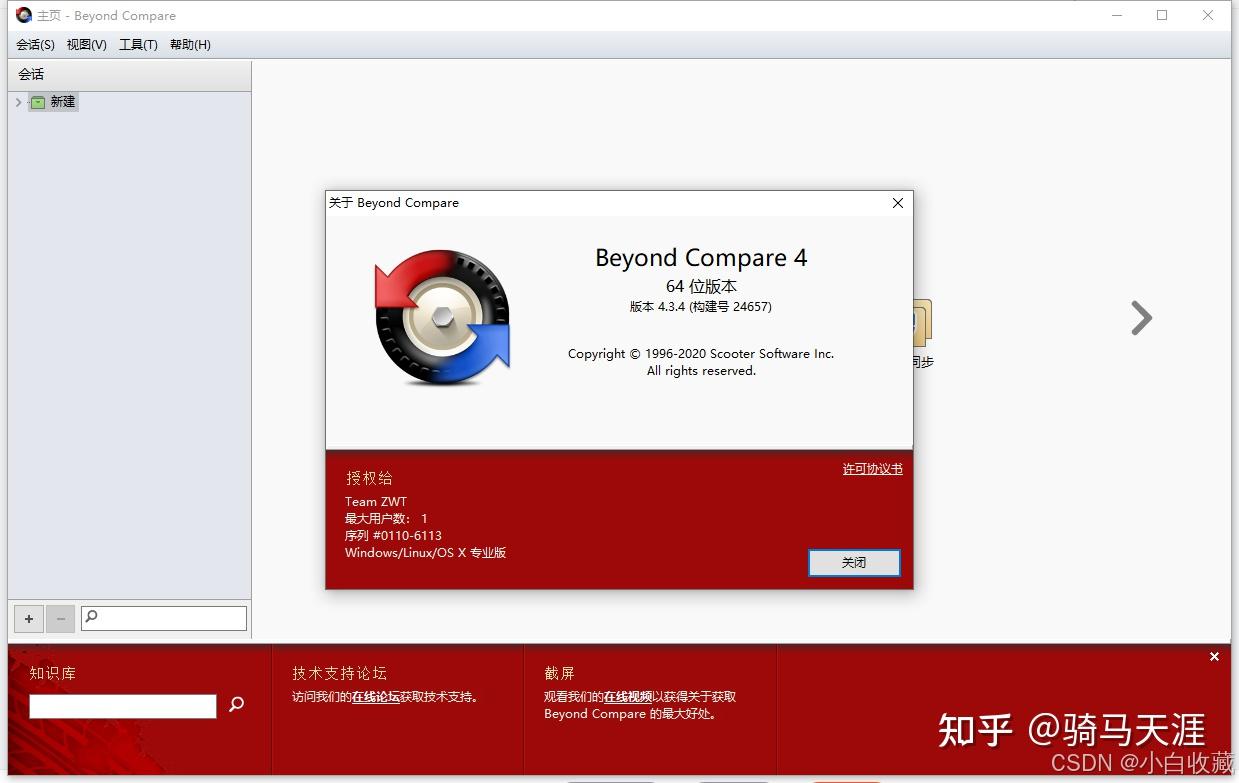The width and height of the screenshot is (1239, 783).
Task: Click the right chevron to show more sessions
Action: click(1140, 318)
